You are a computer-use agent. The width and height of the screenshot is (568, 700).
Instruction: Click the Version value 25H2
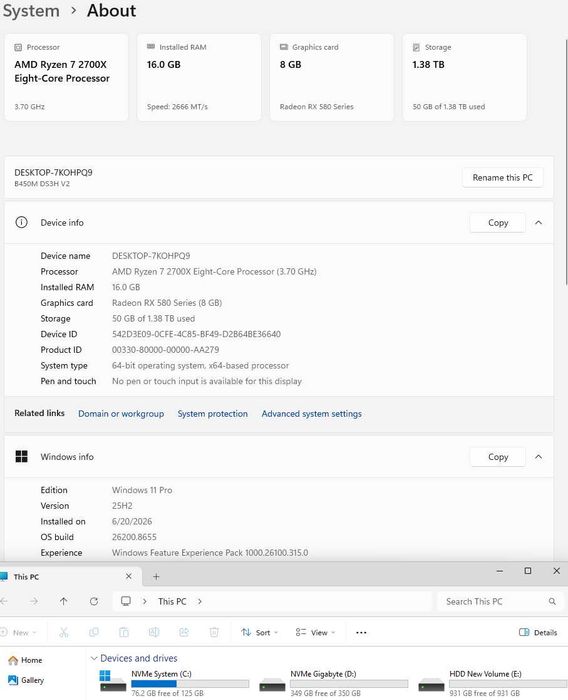point(122,506)
